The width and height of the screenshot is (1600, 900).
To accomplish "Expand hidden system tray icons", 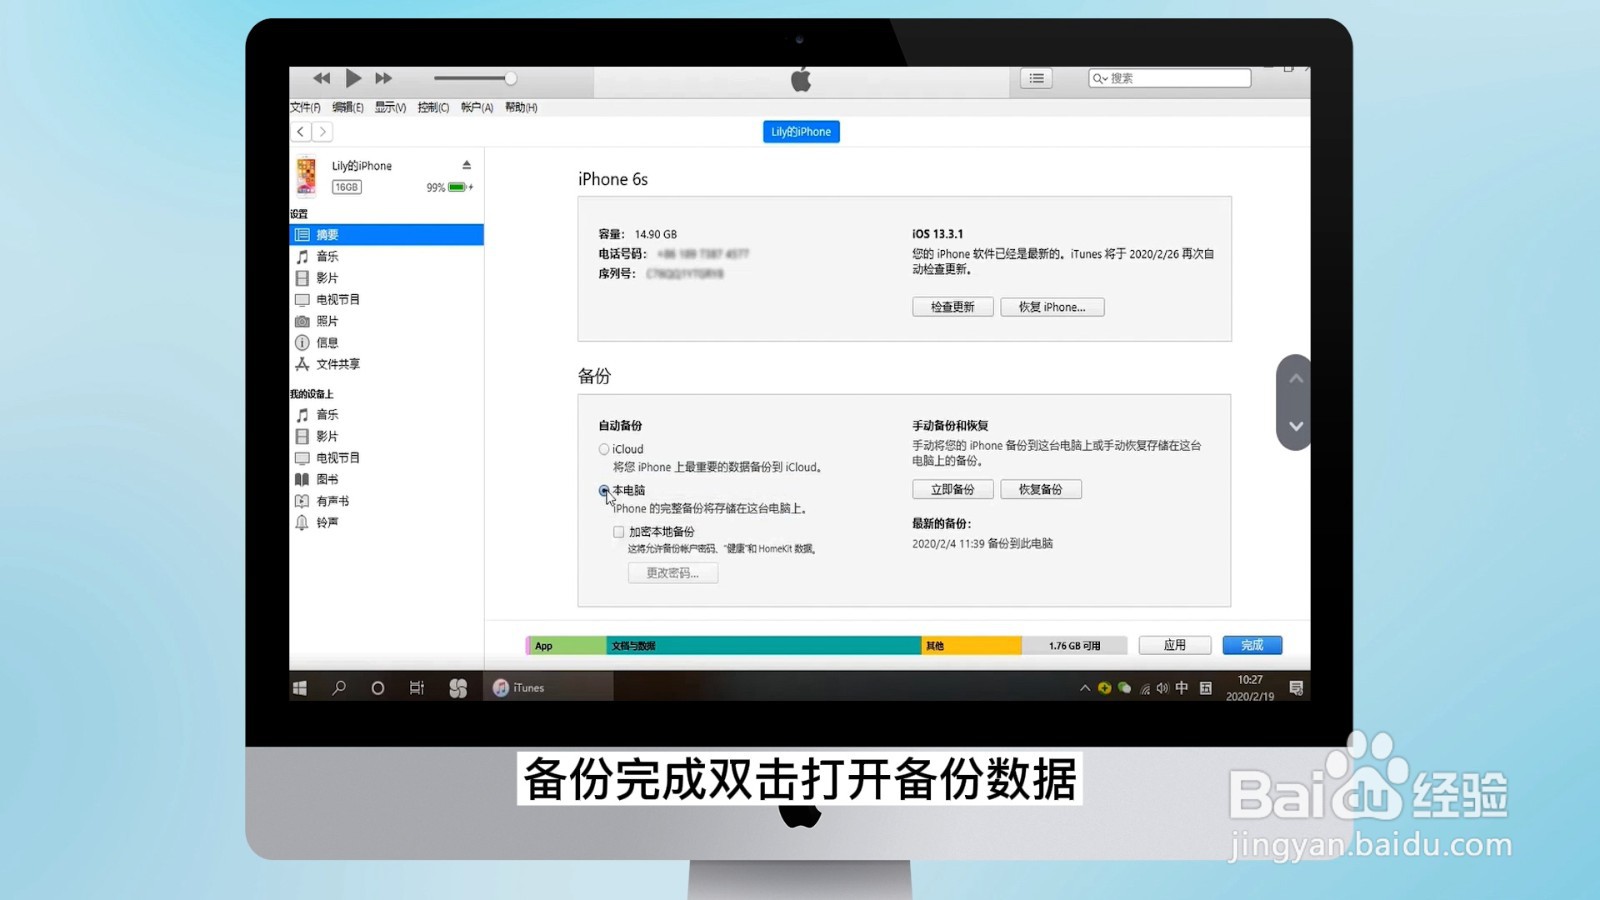I will click(1085, 688).
